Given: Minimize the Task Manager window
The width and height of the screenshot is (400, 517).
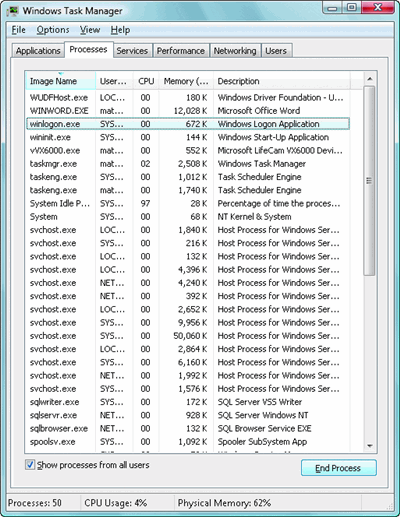Looking at the screenshot, I should click(332, 8).
